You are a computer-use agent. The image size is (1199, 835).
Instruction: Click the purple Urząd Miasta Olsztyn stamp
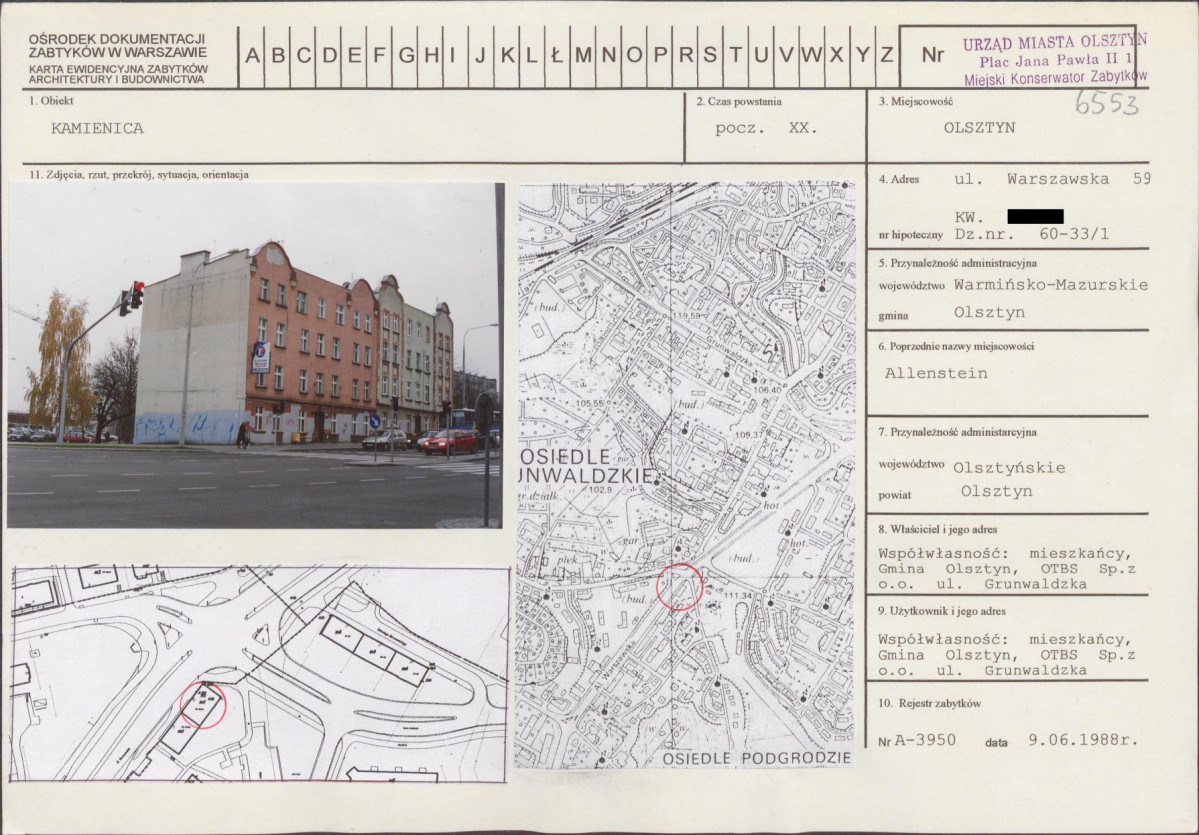[x=1054, y=58]
